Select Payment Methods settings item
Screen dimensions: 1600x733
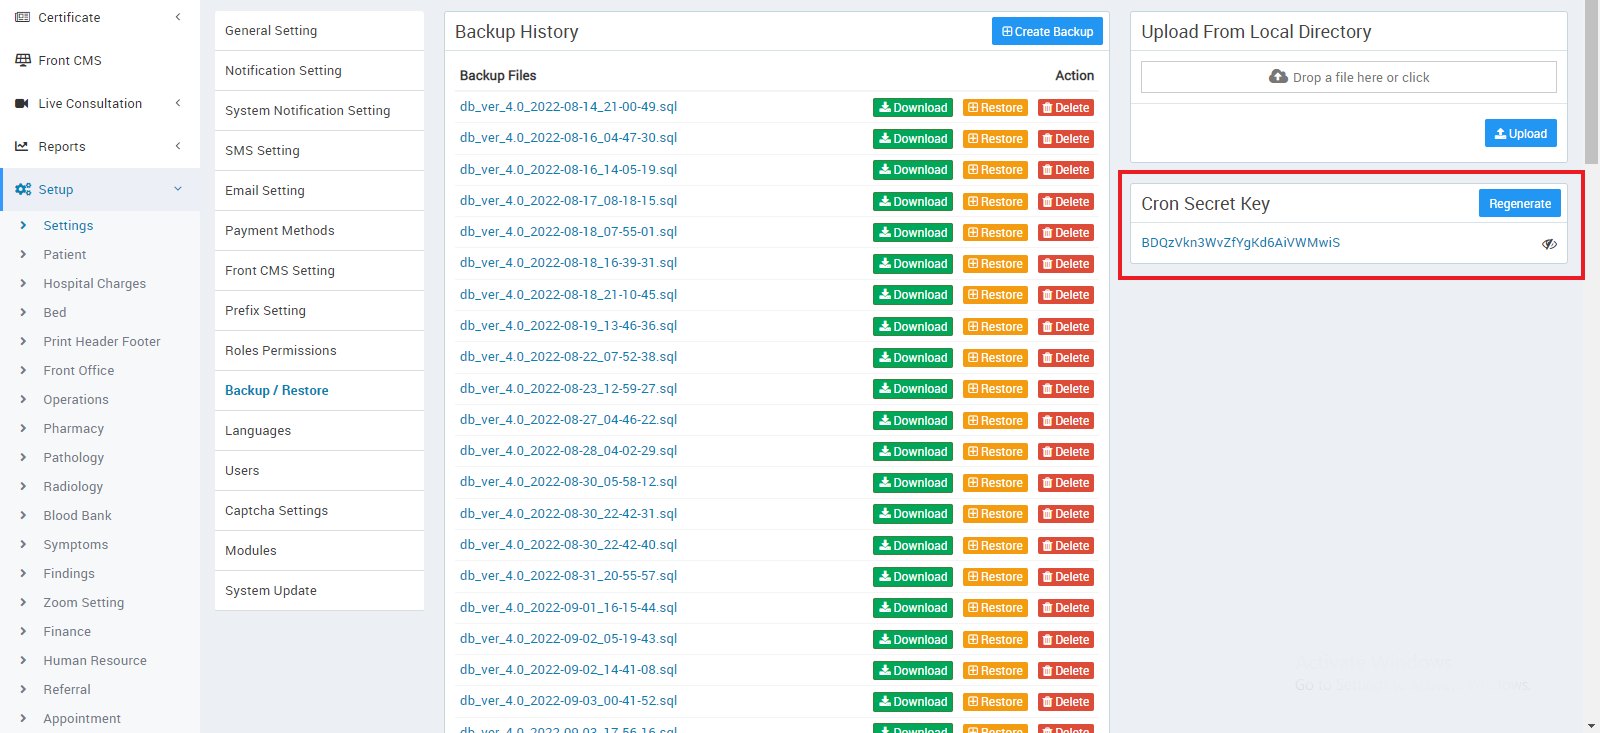click(280, 231)
